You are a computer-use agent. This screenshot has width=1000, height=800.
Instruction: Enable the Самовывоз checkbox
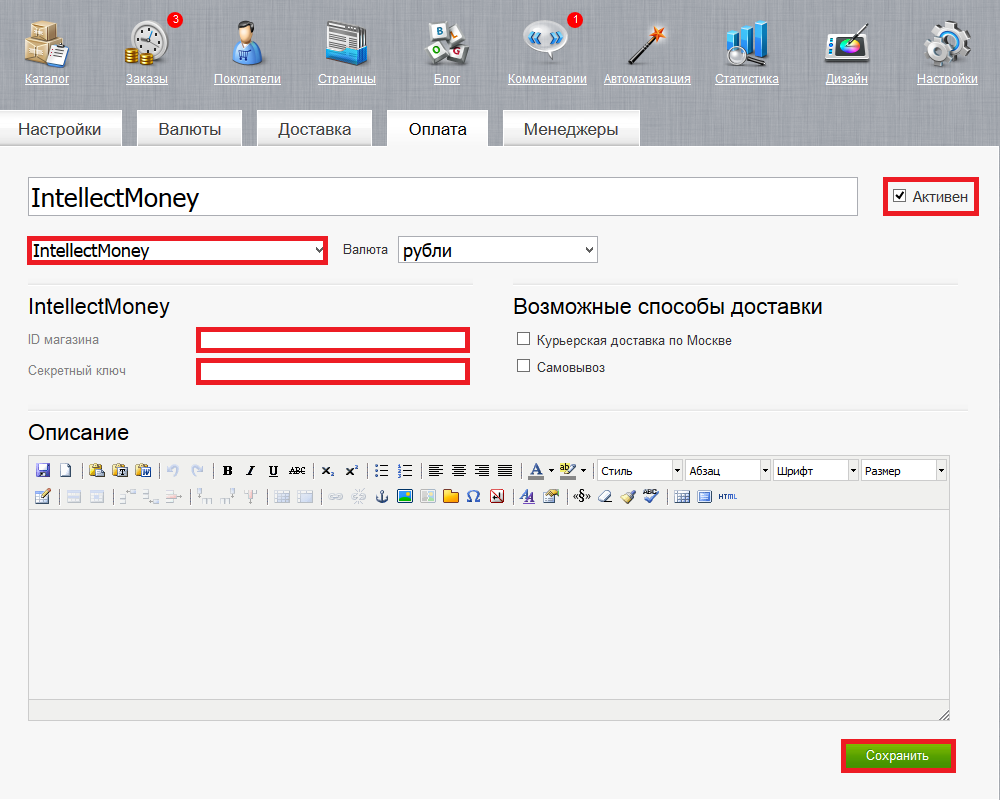523,367
